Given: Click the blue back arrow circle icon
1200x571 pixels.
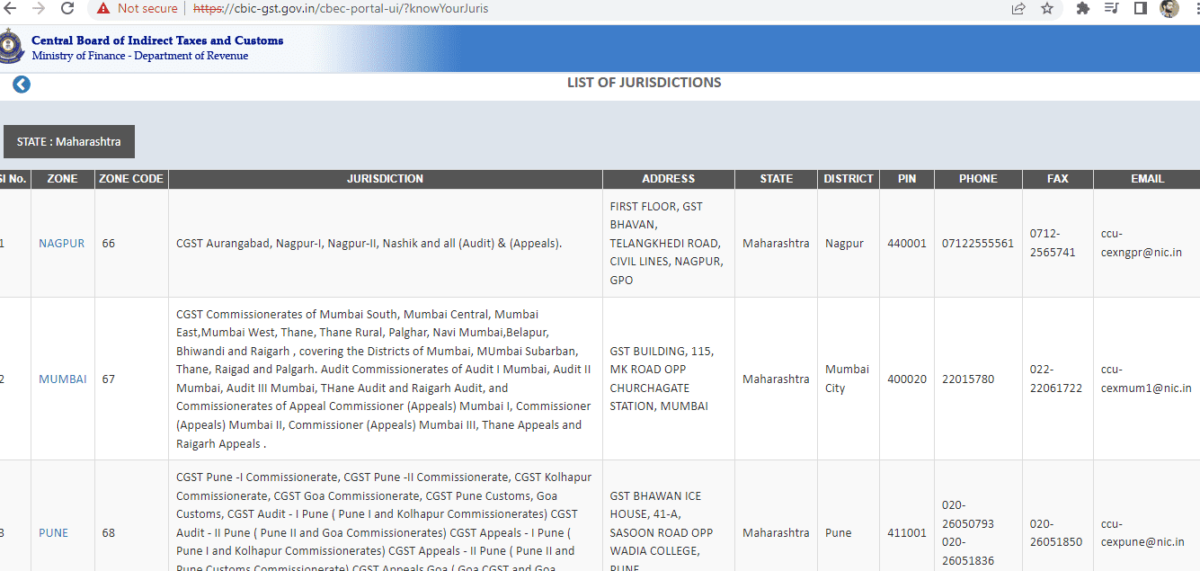Looking at the screenshot, I should (x=21, y=85).
